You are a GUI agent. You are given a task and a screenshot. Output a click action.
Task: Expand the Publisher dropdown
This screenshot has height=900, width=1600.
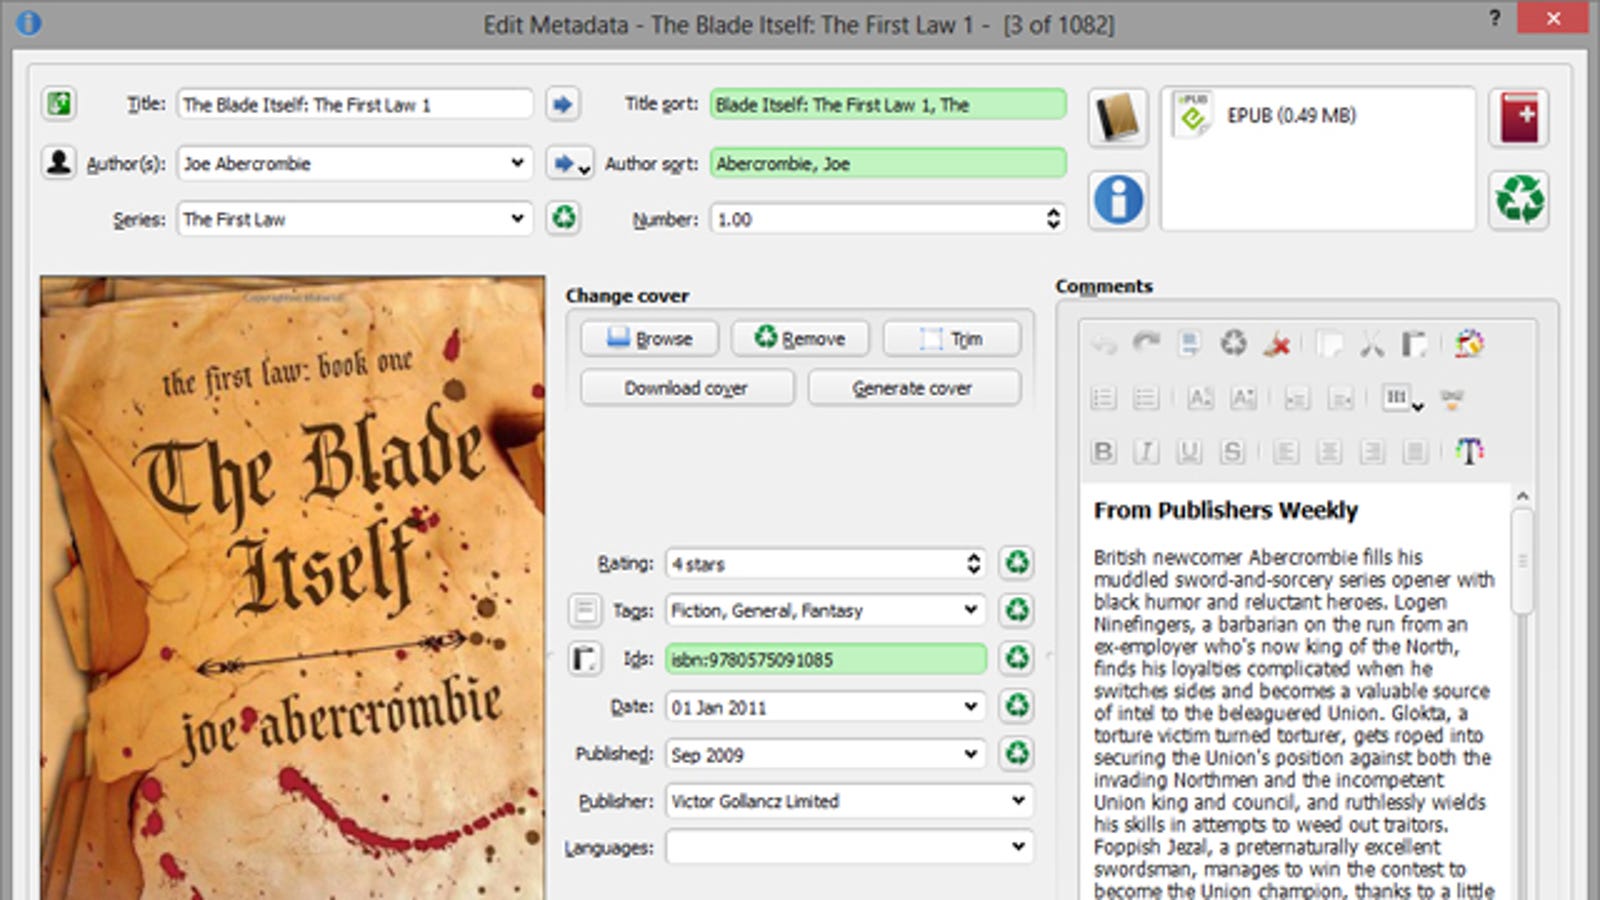1018,800
